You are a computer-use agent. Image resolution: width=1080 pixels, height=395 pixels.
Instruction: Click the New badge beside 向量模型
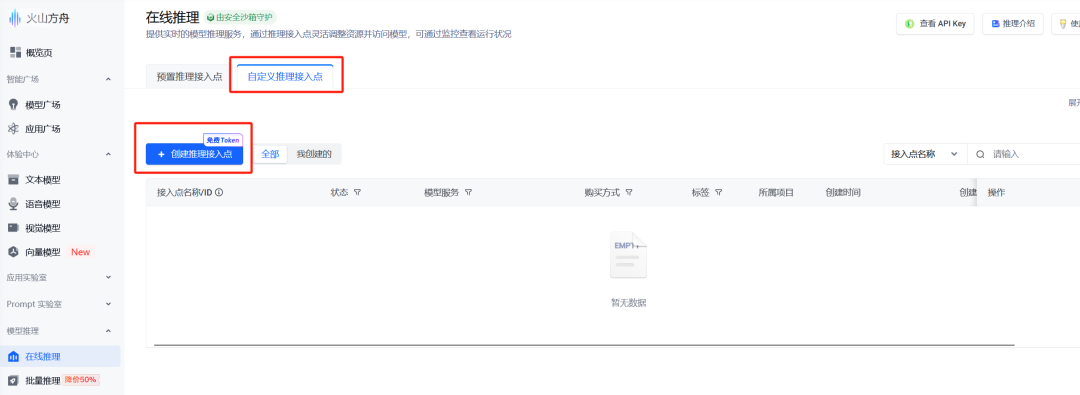81,252
